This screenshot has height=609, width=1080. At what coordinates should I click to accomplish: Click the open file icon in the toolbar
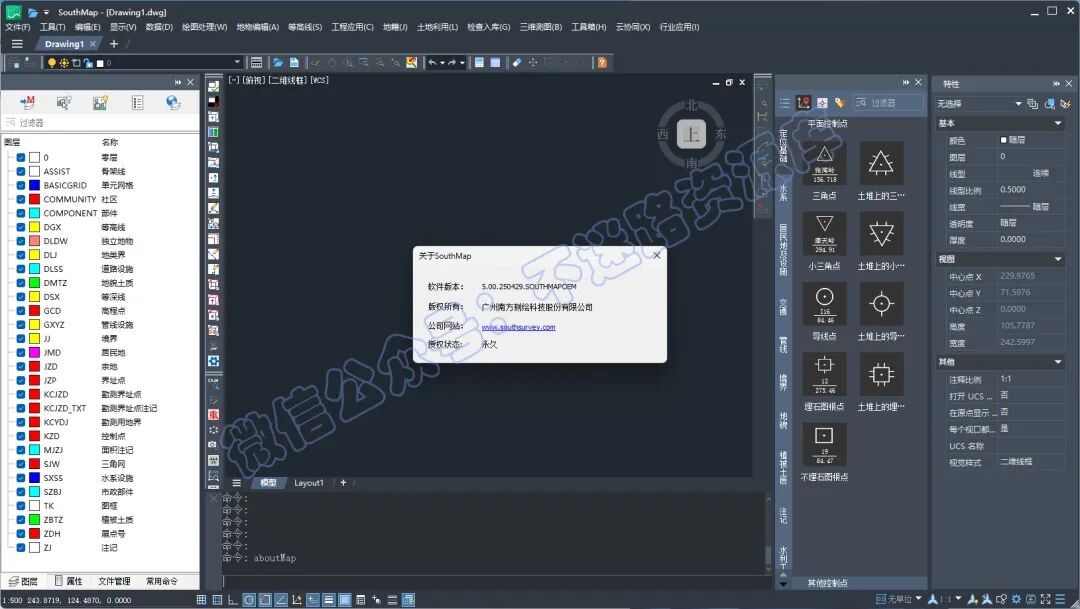pos(278,63)
